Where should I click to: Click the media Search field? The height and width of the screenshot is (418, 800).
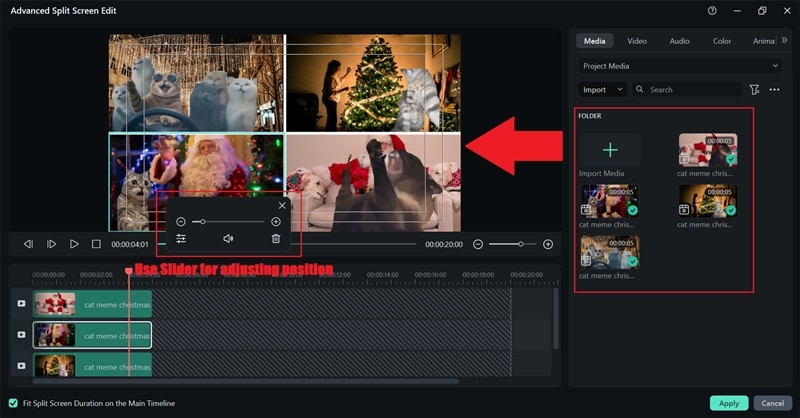687,89
